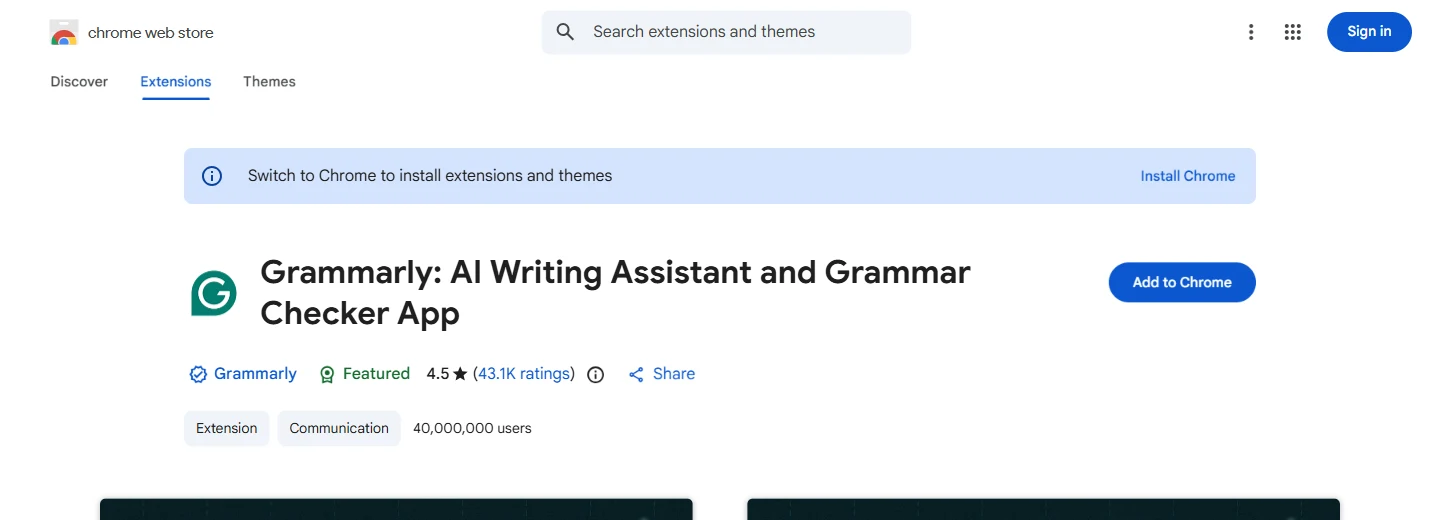Open the Grammarly publisher link

coord(255,374)
